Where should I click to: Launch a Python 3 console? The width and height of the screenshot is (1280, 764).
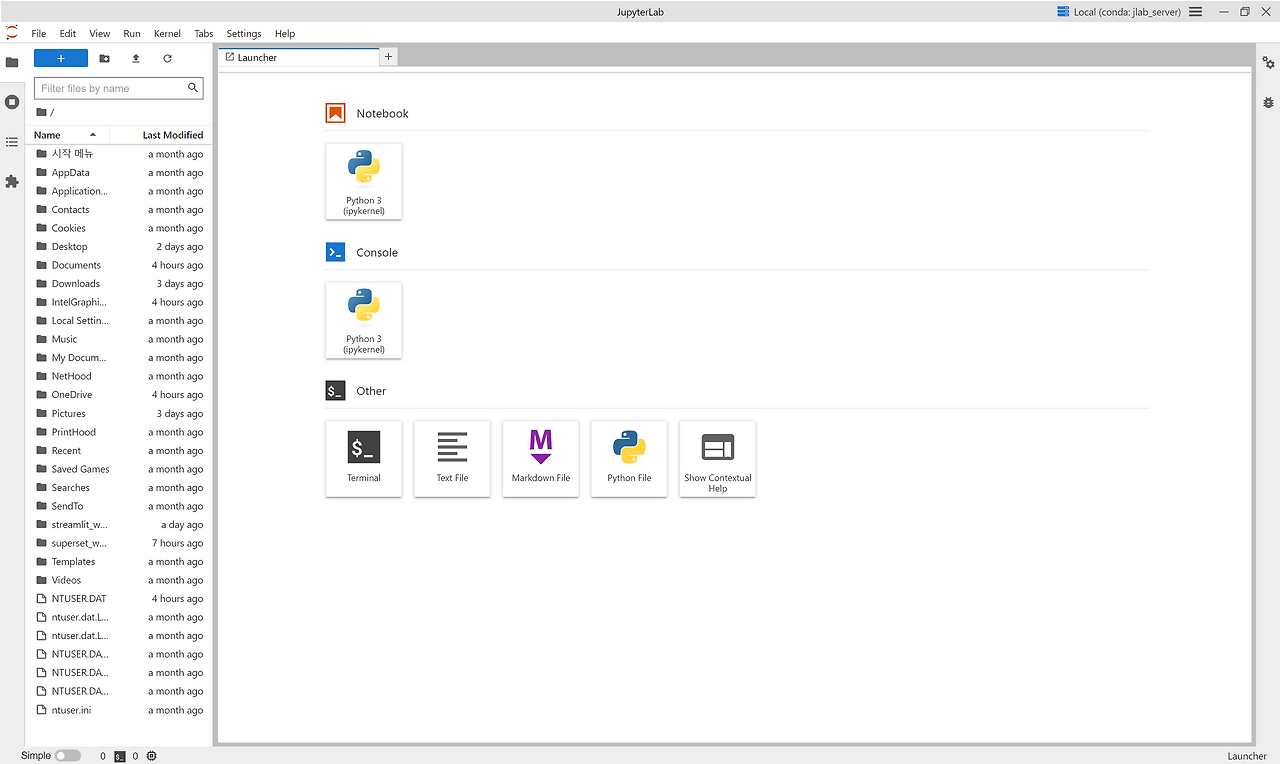pos(364,320)
